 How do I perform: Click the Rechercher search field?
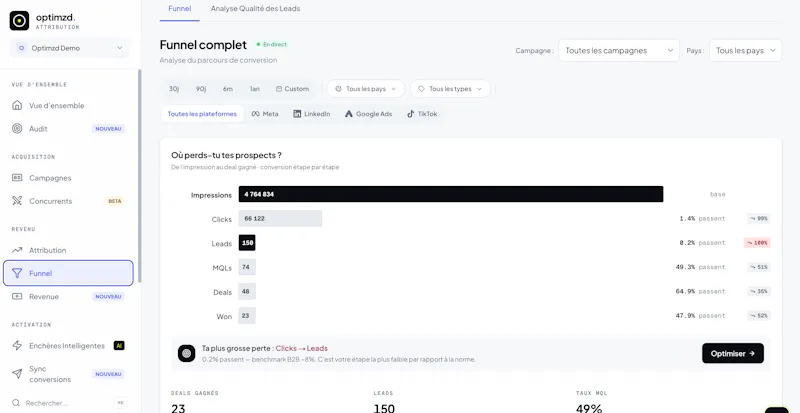click(70, 403)
